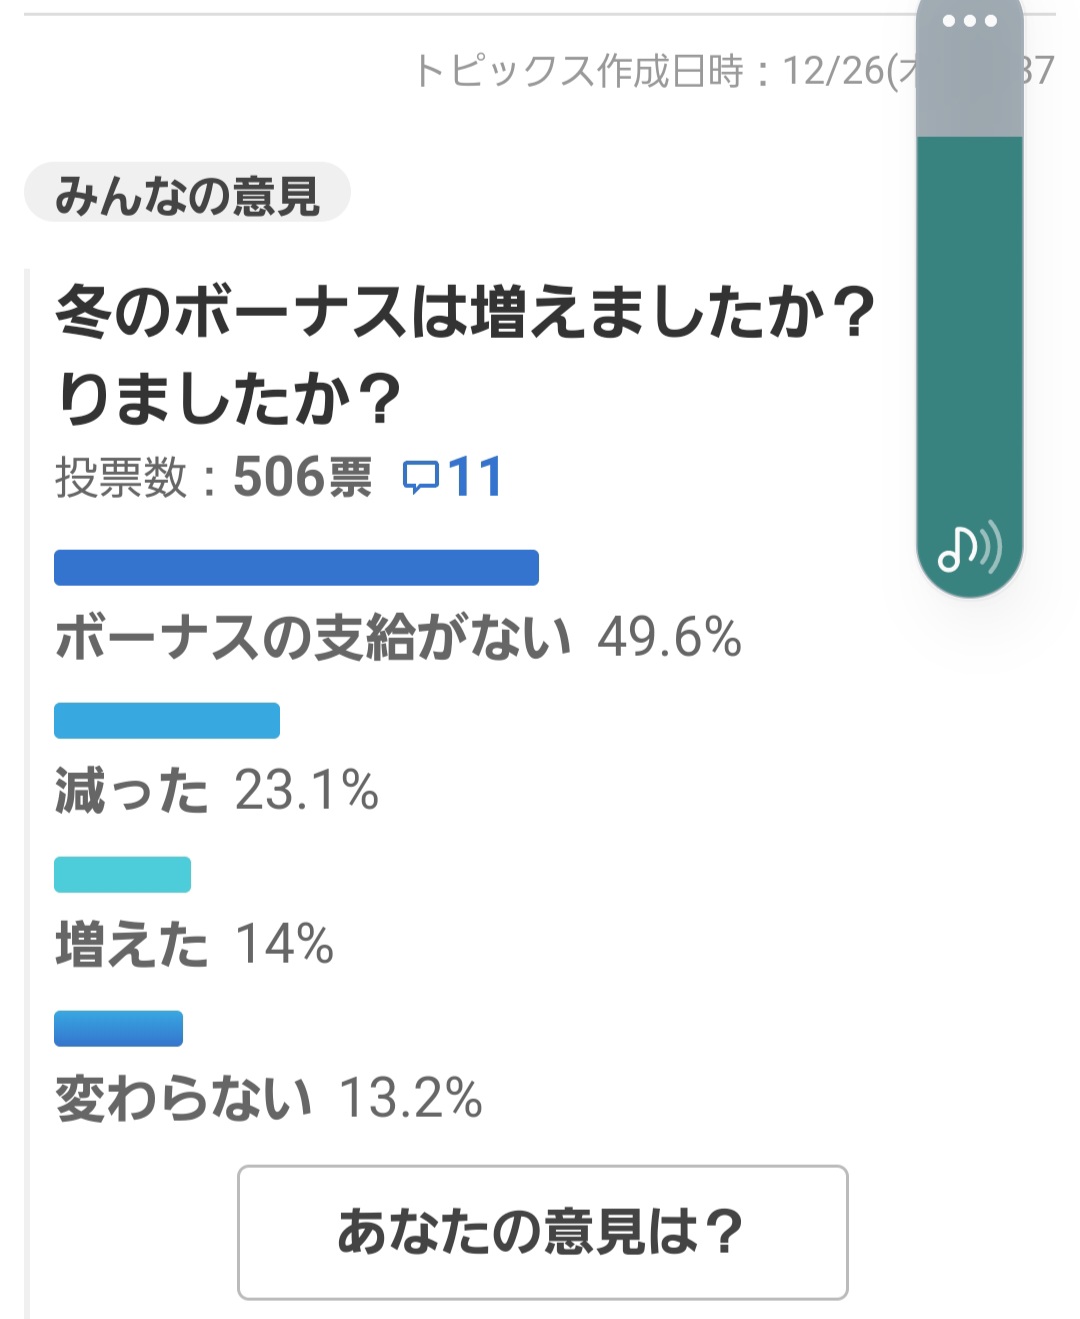Tap the みんなの意見 tag
The height and width of the screenshot is (1319, 1080).
point(187,193)
